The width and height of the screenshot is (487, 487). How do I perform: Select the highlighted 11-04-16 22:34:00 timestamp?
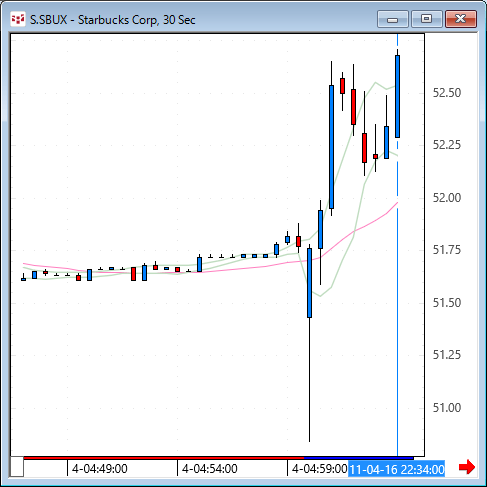tap(396, 469)
